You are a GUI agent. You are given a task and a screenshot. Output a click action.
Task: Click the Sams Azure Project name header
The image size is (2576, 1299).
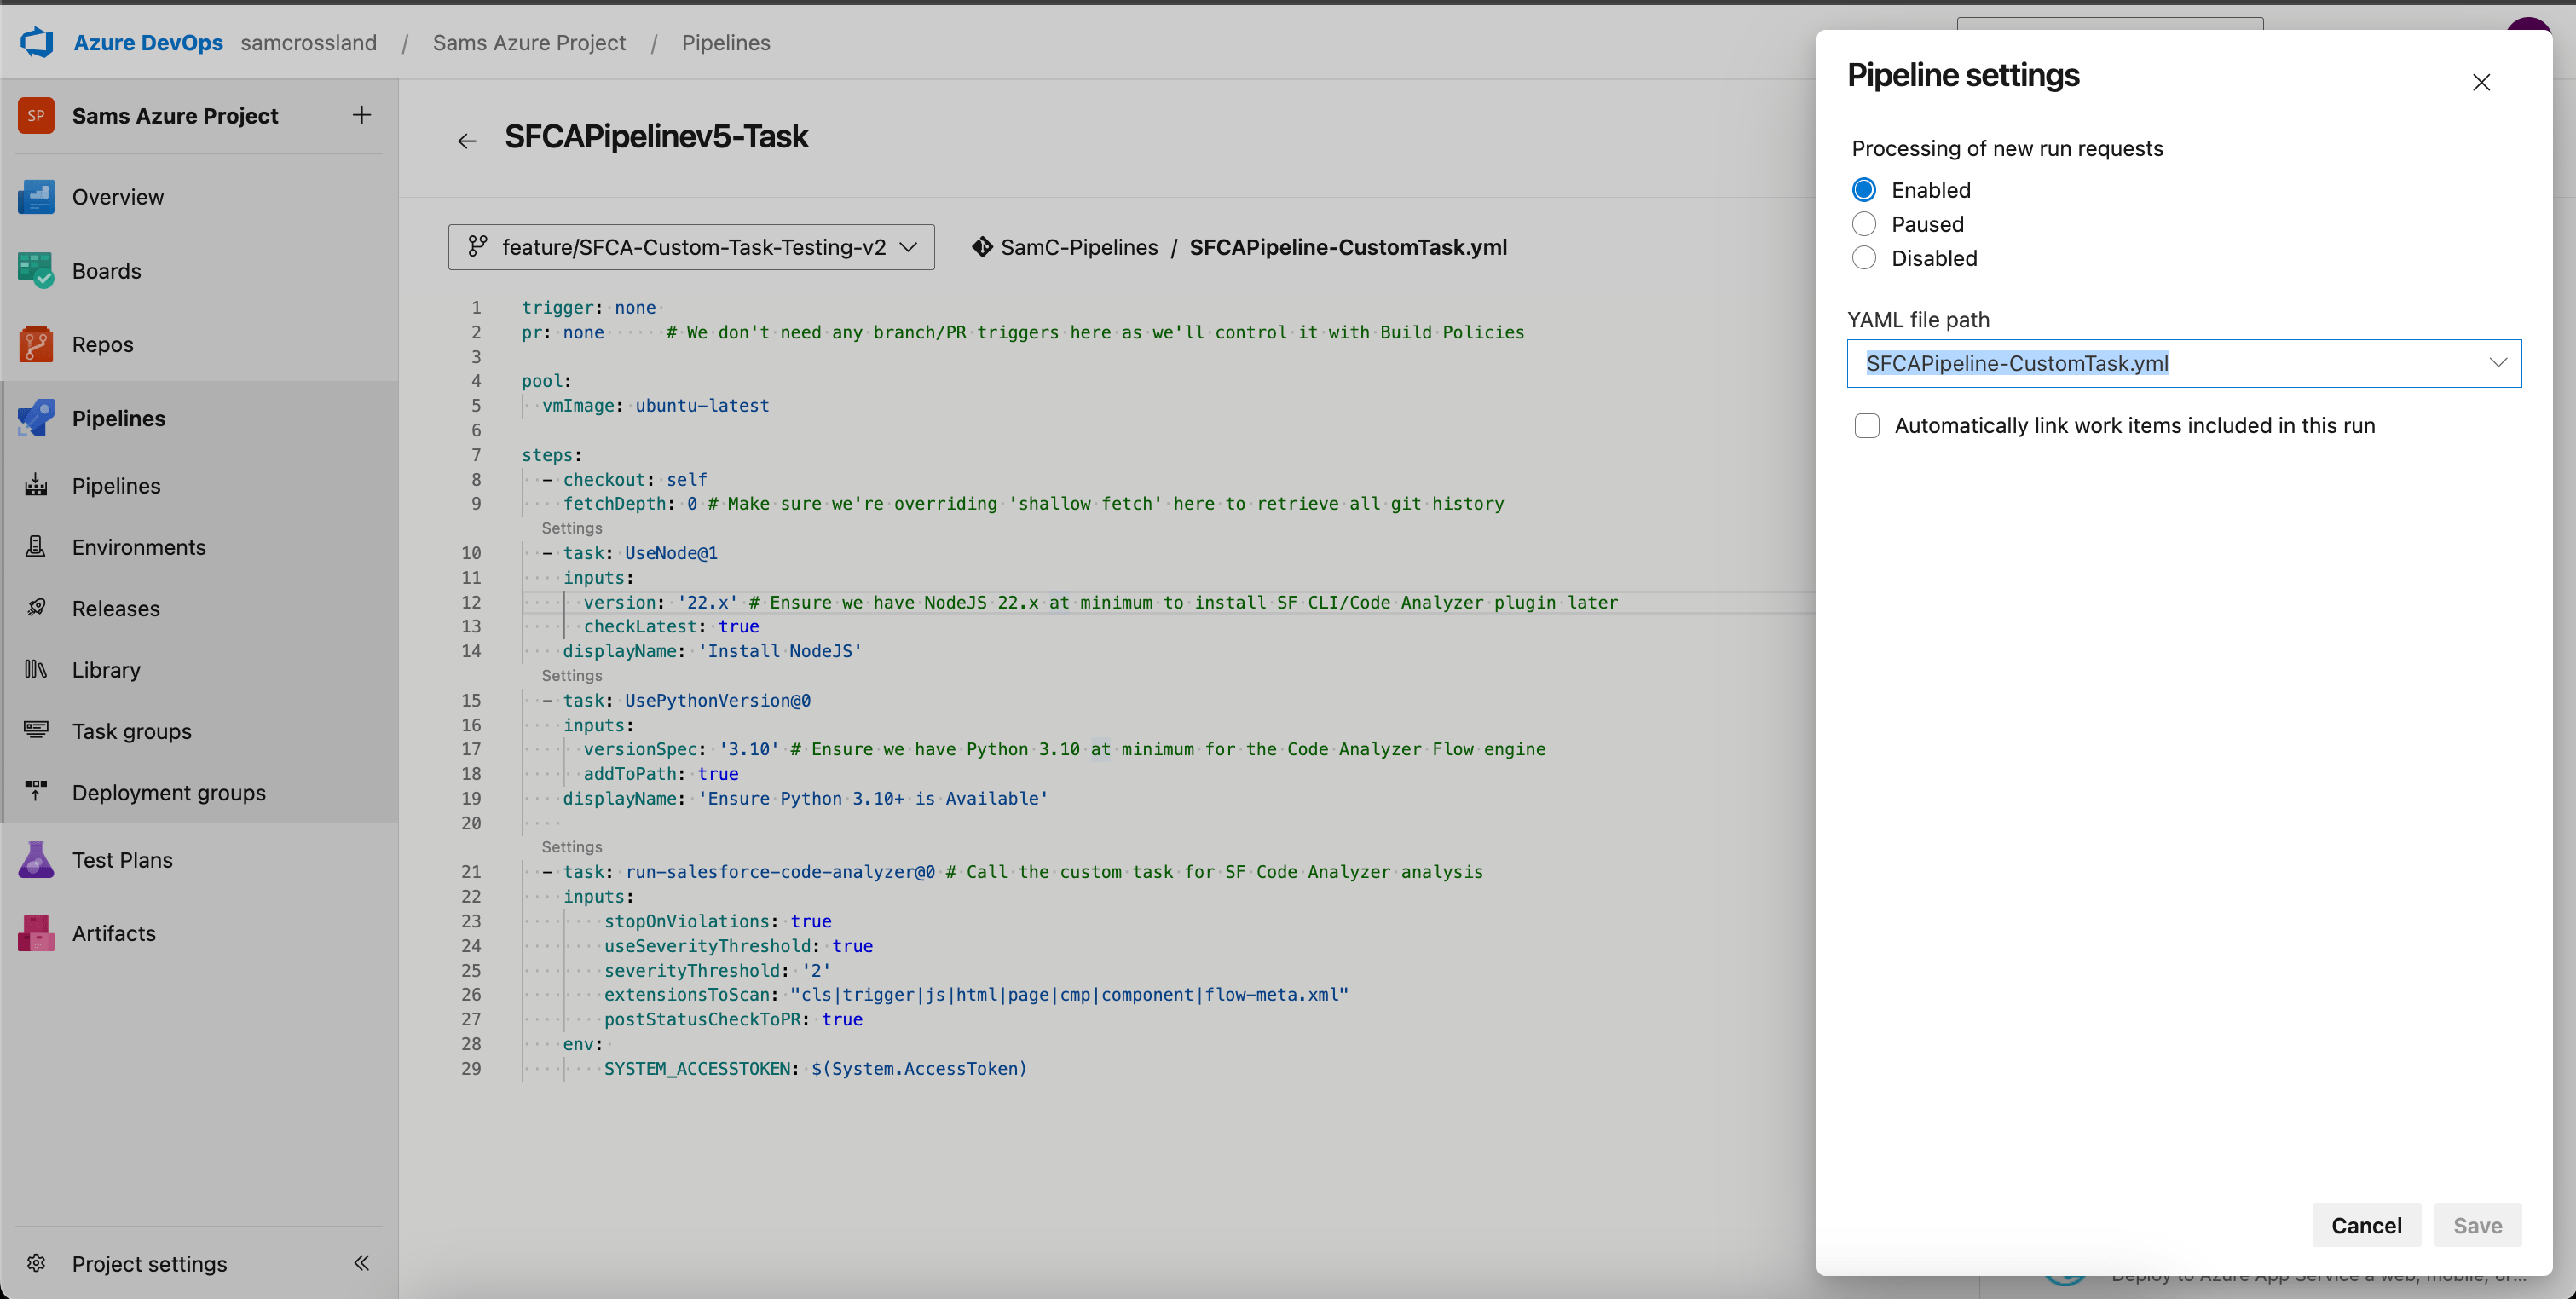coord(175,116)
